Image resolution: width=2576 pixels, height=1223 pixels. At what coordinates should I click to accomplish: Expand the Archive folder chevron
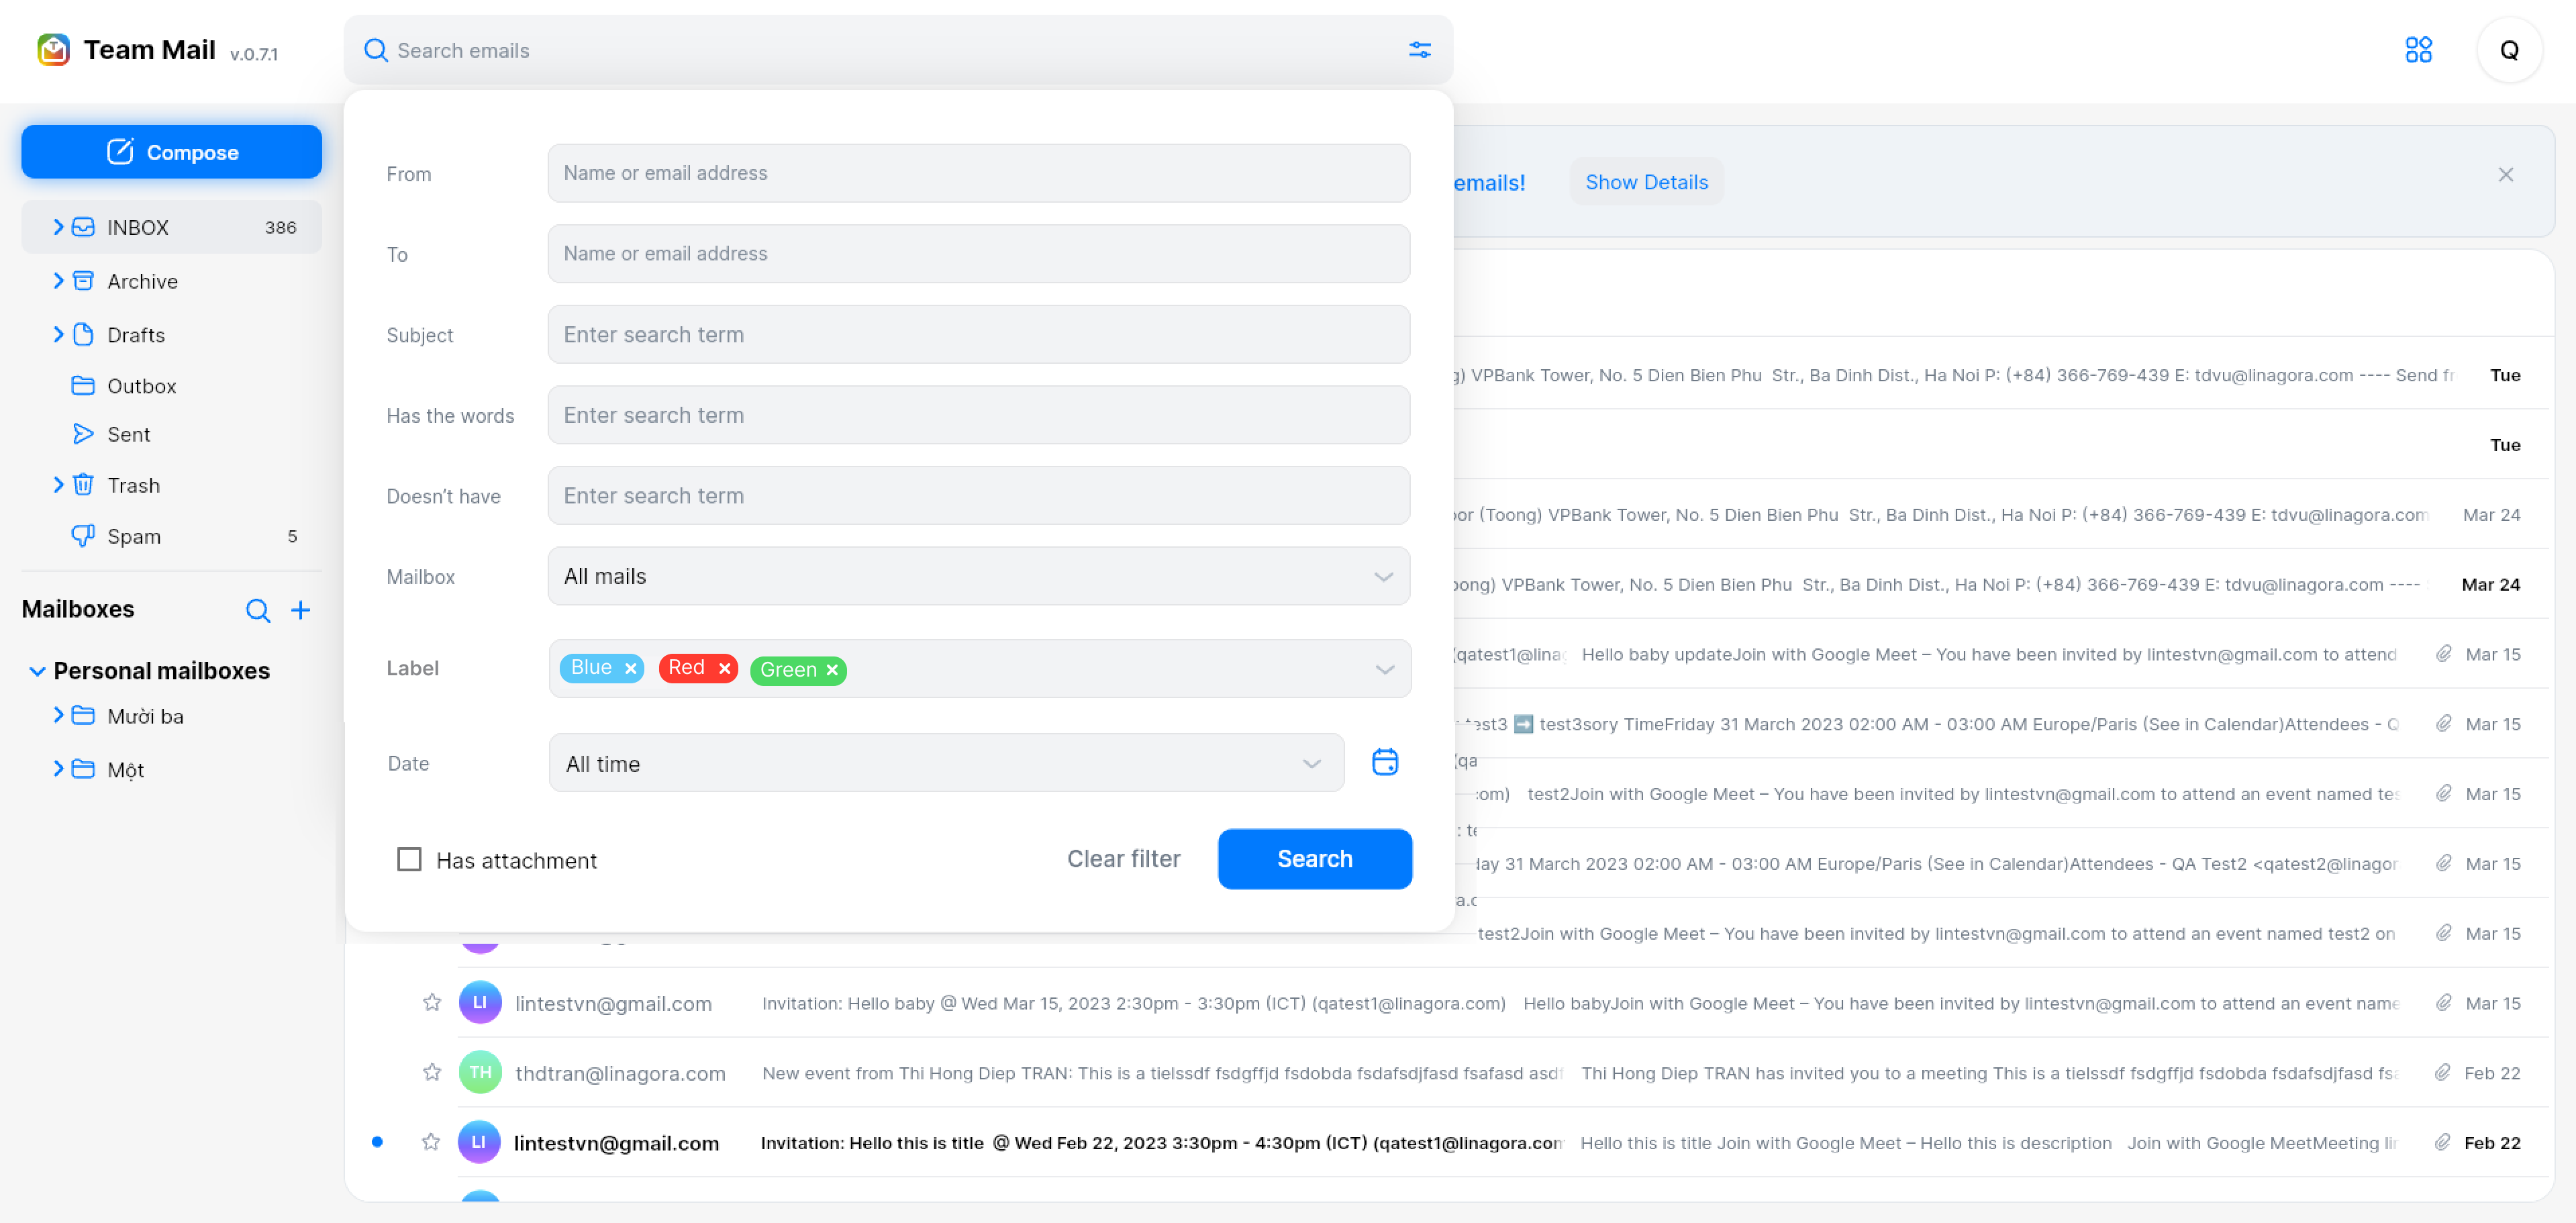tap(58, 281)
